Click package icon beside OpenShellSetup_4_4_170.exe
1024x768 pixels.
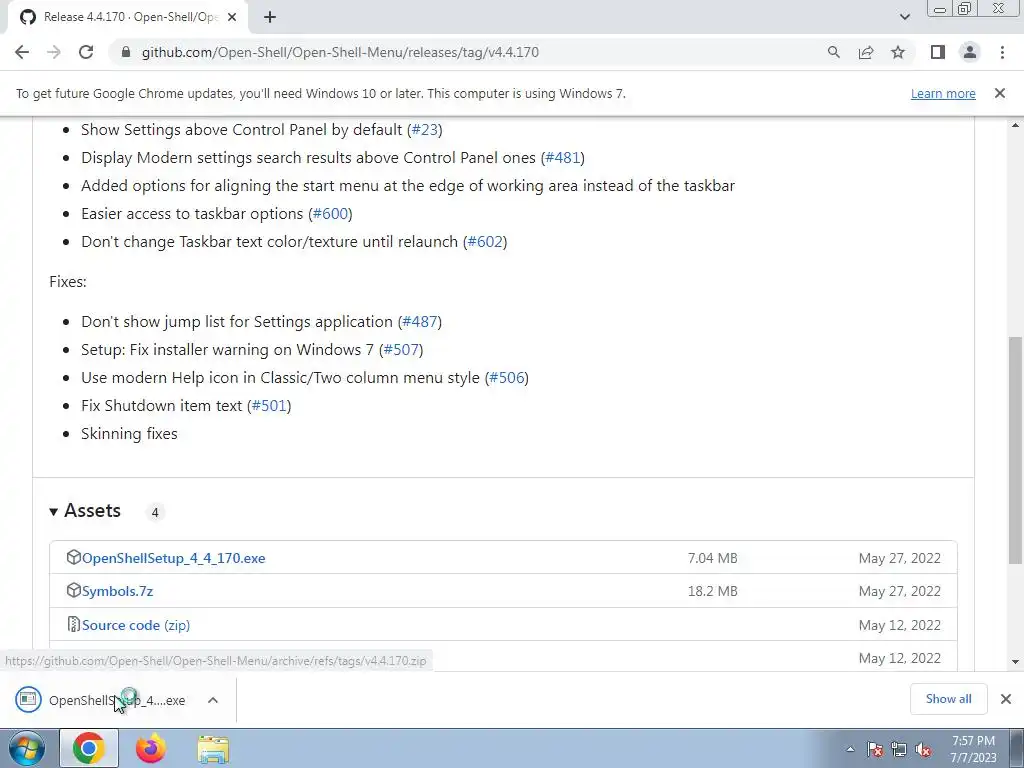pyautogui.click(x=73, y=557)
